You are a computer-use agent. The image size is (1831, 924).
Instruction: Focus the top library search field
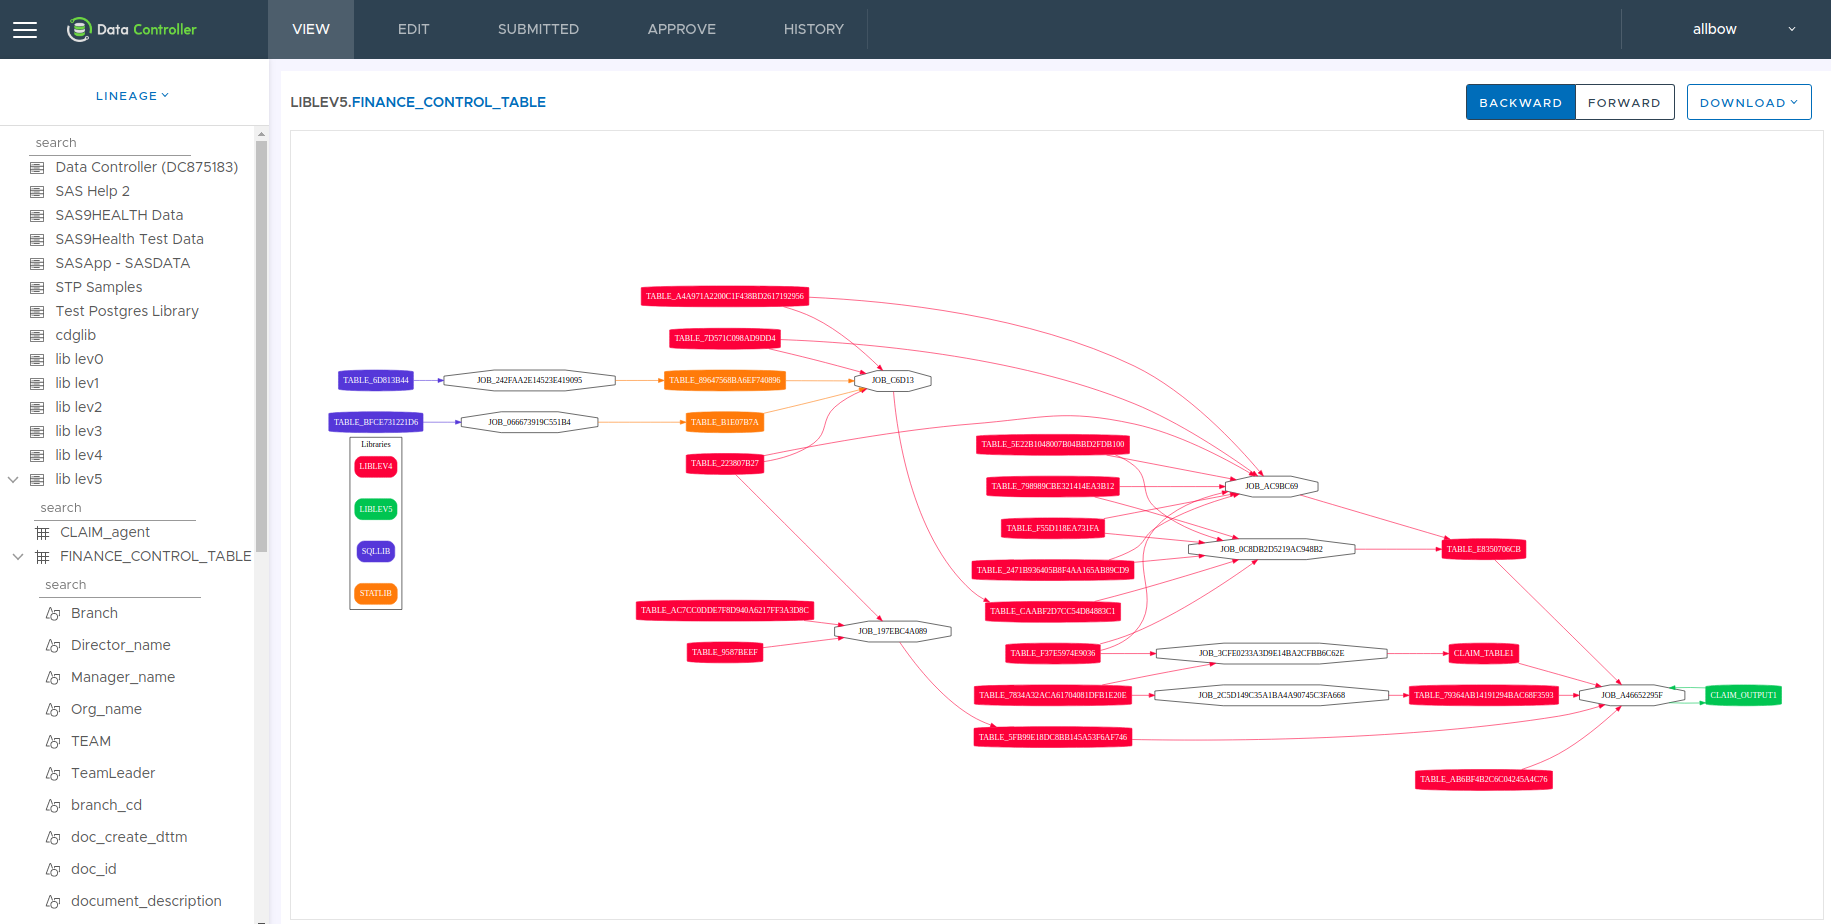[110, 143]
